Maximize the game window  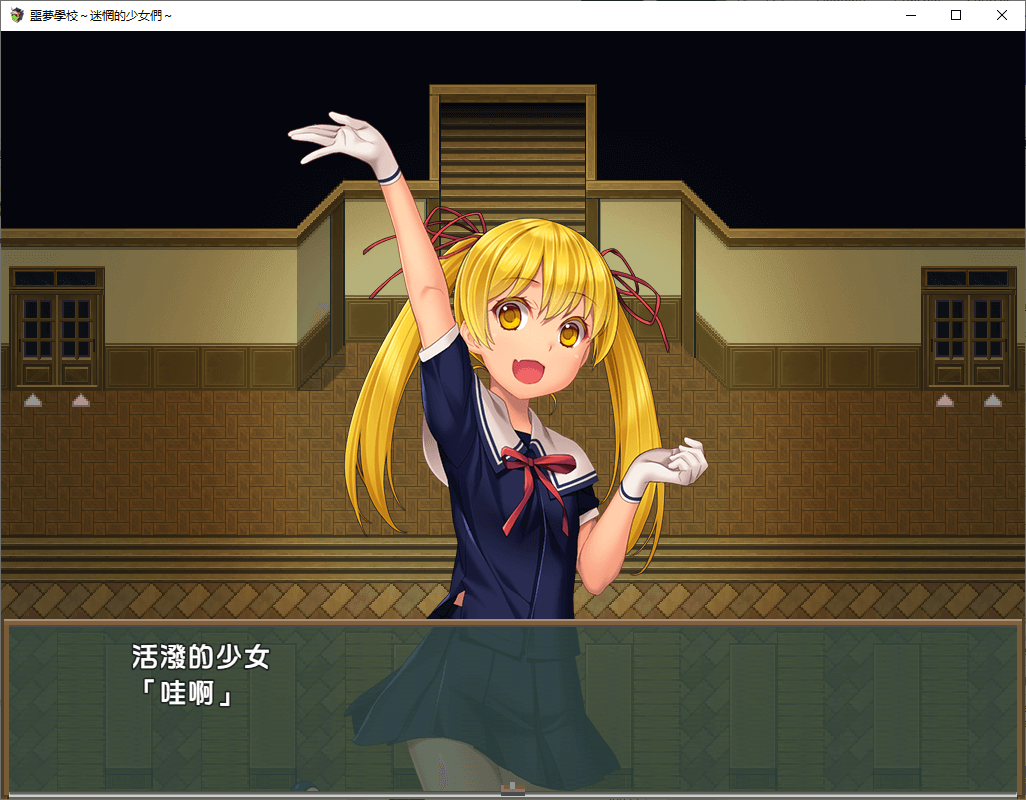coord(956,15)
